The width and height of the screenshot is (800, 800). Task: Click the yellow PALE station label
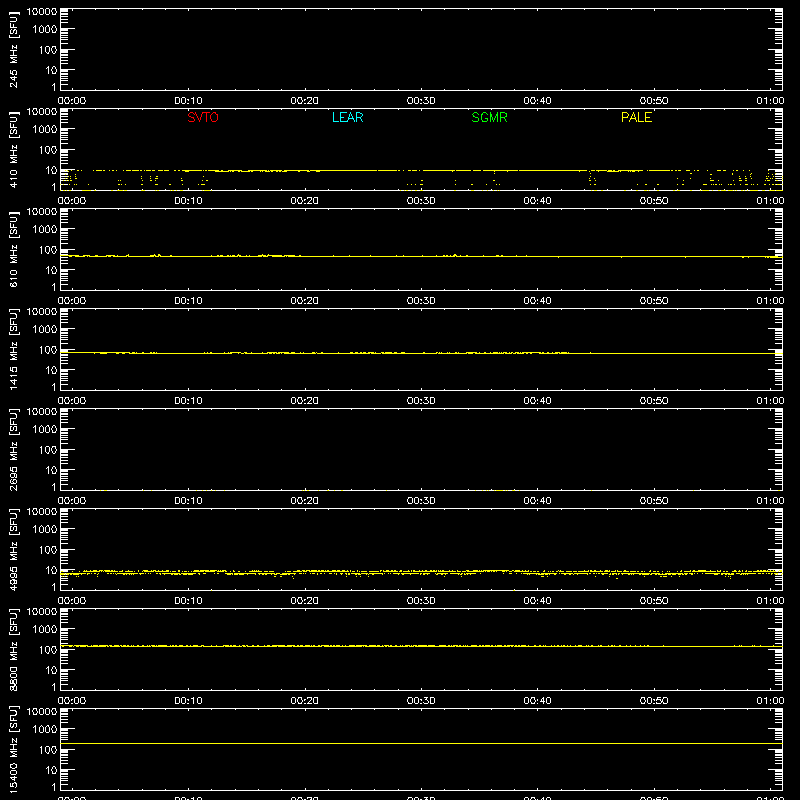[636, 117]
